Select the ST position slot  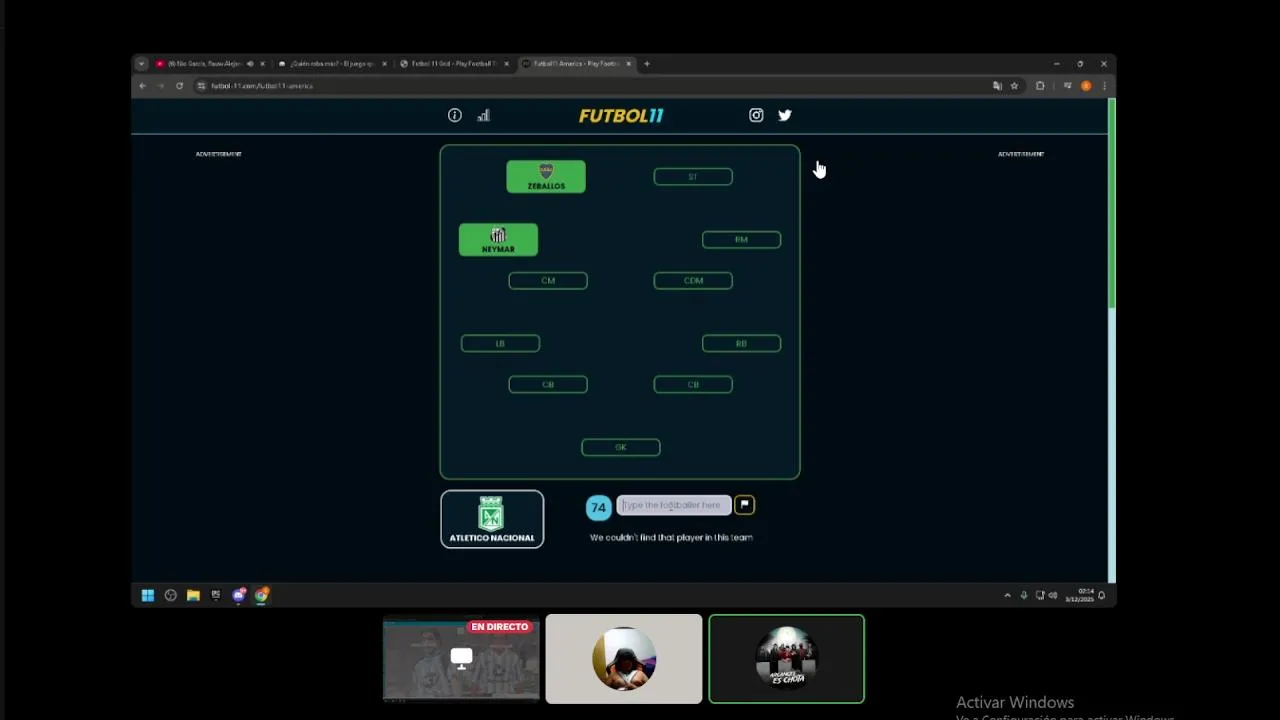[693, 177]
